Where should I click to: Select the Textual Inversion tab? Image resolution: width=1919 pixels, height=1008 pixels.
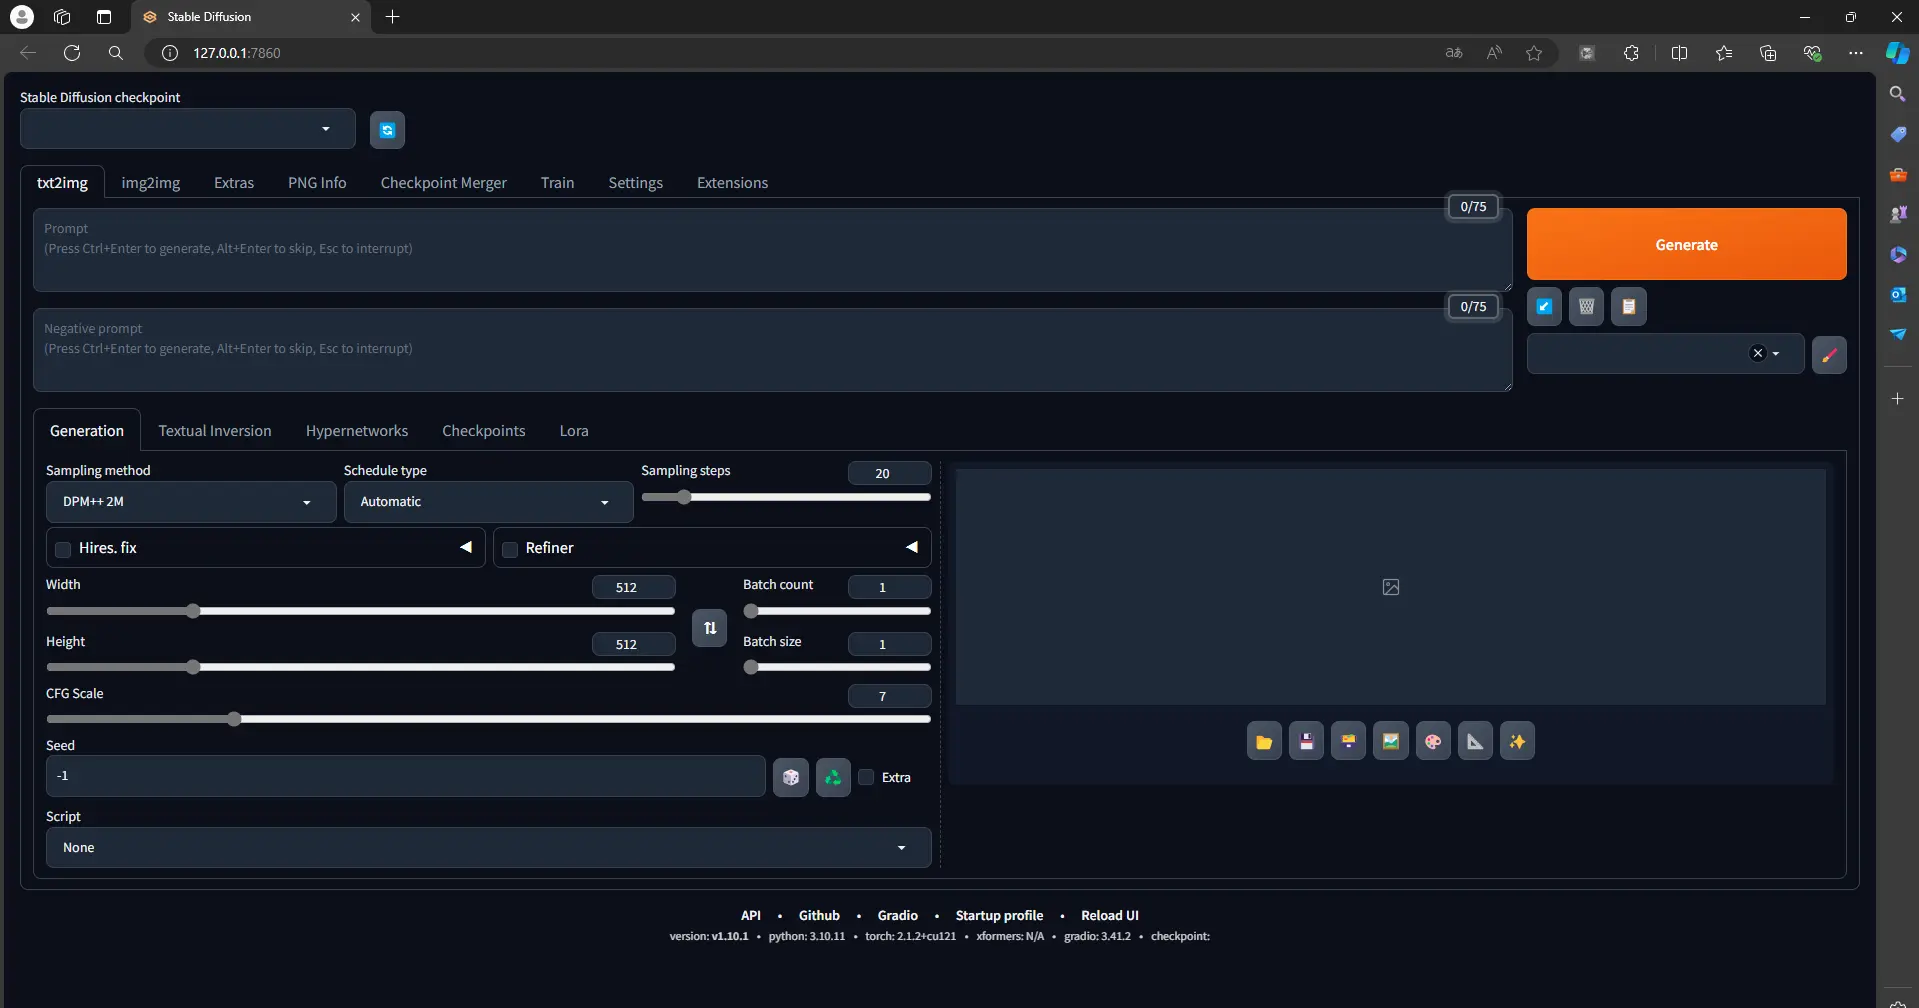pyautogui.click(x=215, y=431)
